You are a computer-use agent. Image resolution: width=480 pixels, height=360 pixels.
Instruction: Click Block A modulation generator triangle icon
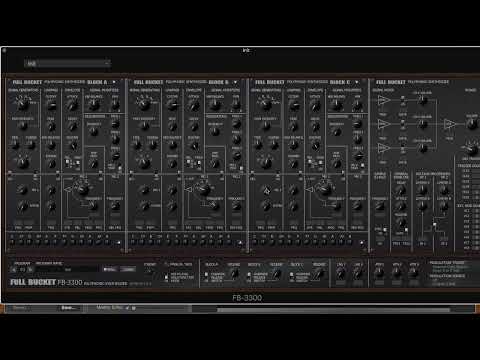point(67,190)
